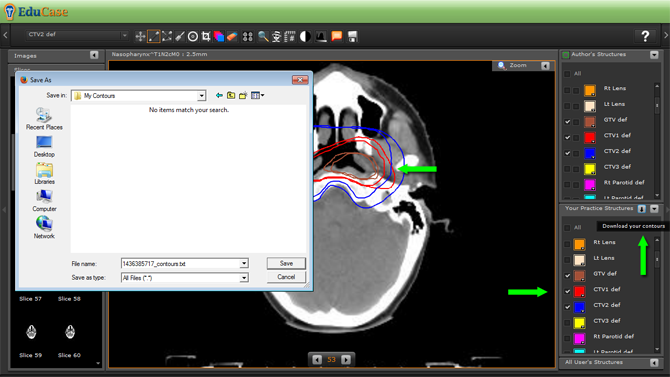670x377 pixels.
Task: Click the red CTV1 def color swatch
Action: (x=590, y=138)
